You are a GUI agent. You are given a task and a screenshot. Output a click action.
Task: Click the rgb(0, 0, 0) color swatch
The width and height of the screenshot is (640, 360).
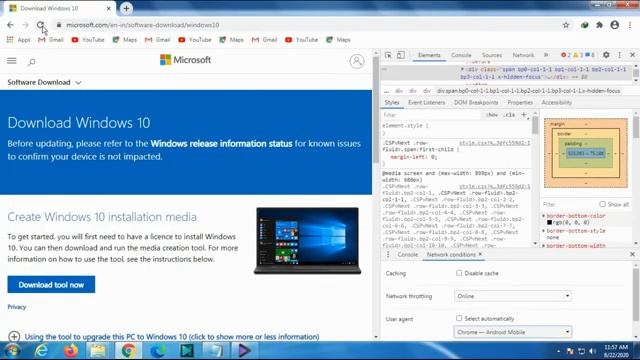pos(549,222)
